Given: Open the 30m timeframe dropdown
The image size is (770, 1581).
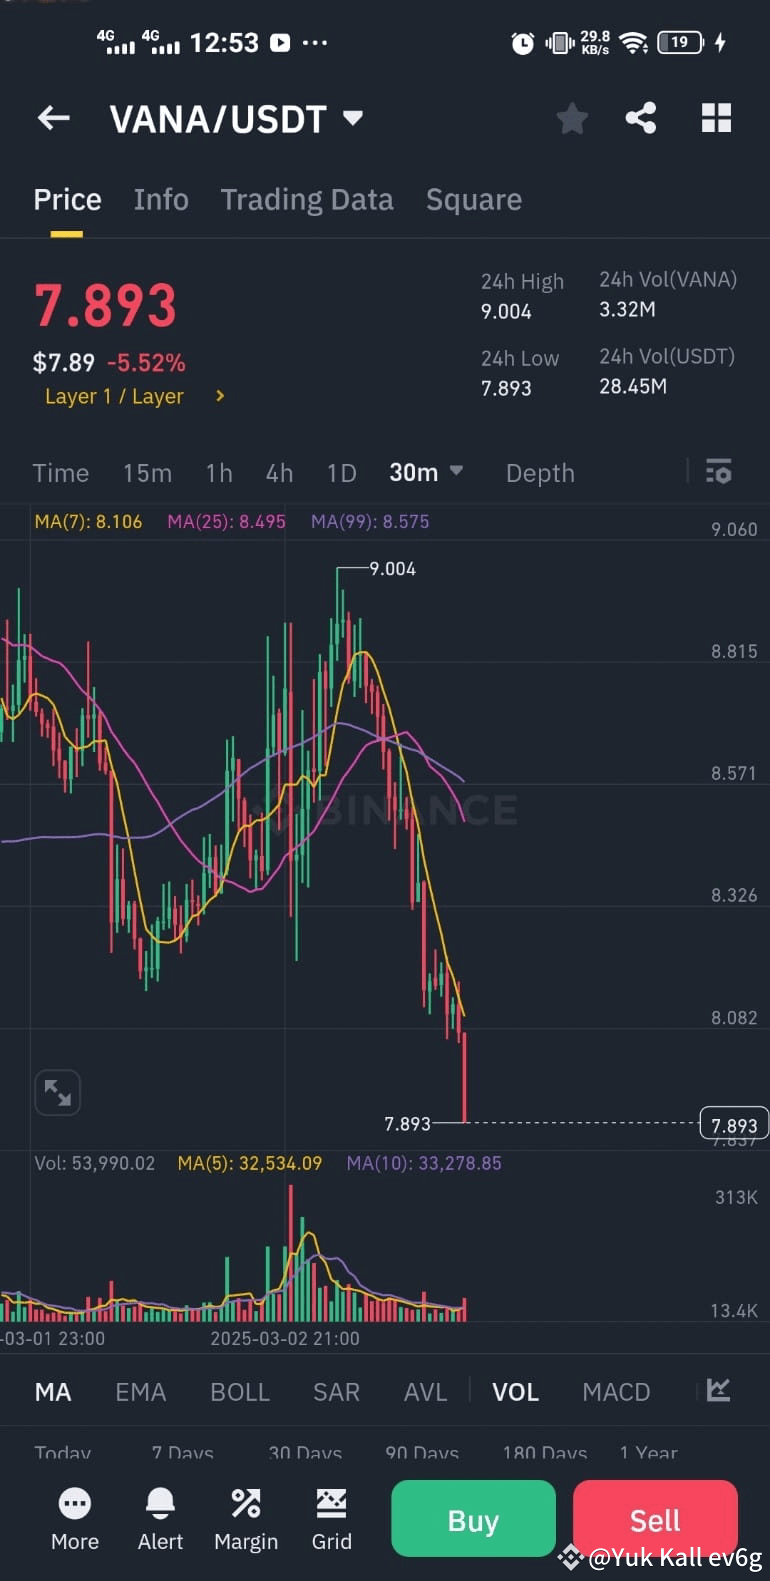Looking at the screenshot, I should (425, 472).
